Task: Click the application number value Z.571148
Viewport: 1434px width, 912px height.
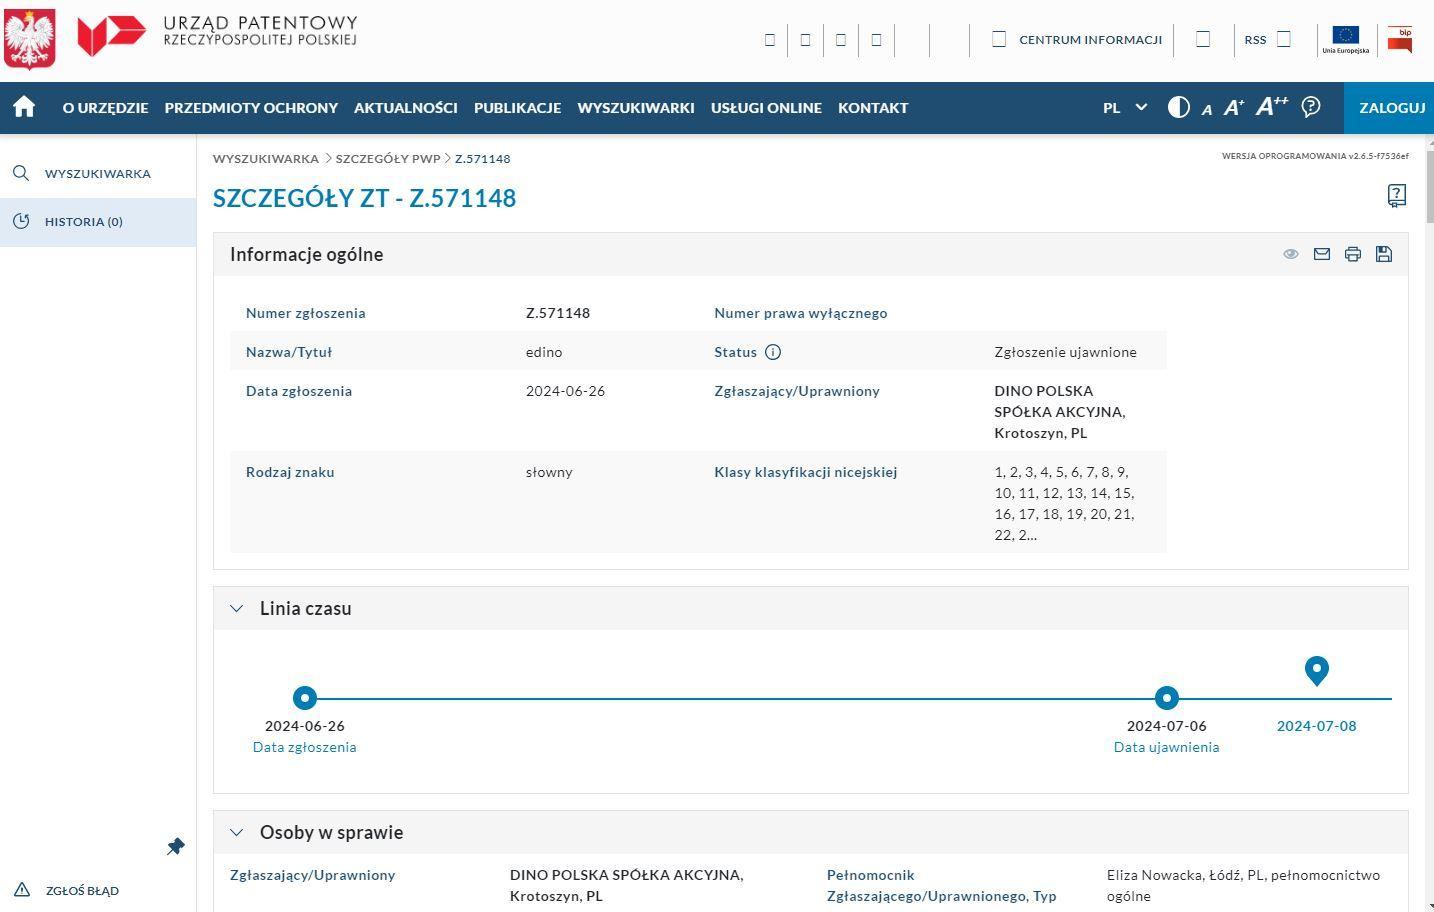Action: click(x=558, y=313)
